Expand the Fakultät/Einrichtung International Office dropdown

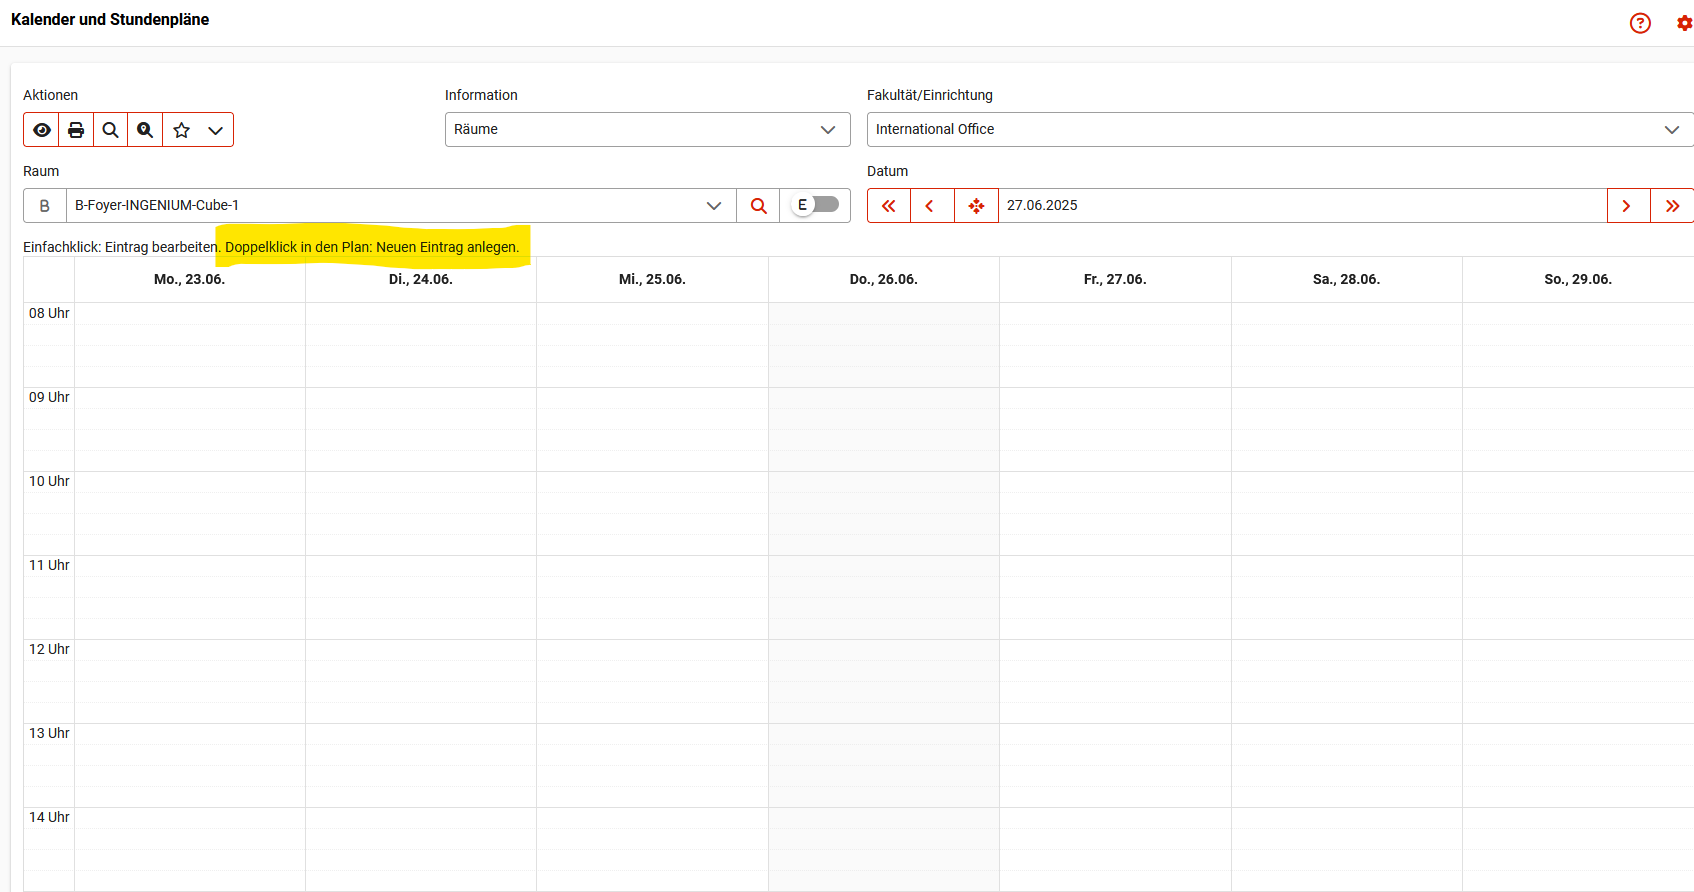tap(1280, 129)
